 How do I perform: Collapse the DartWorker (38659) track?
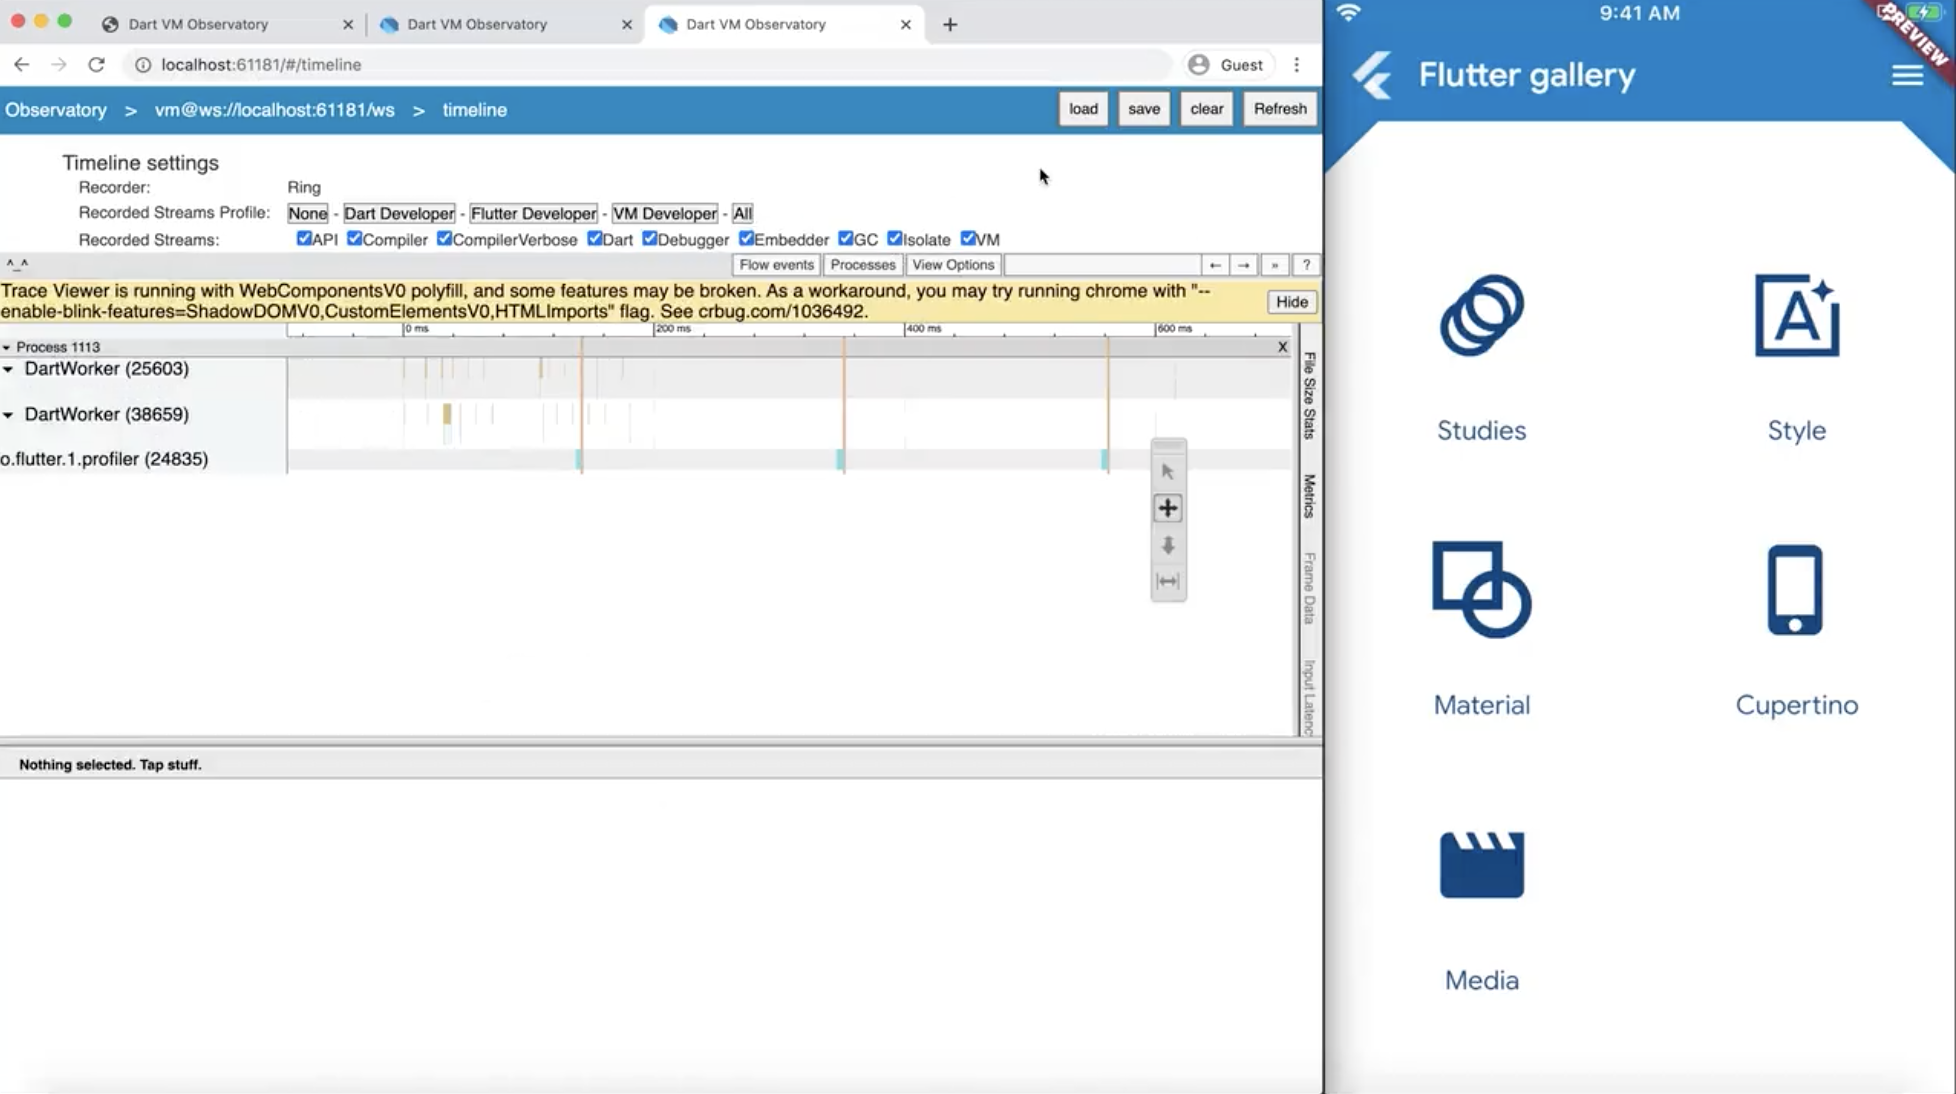tap(8, 414)
